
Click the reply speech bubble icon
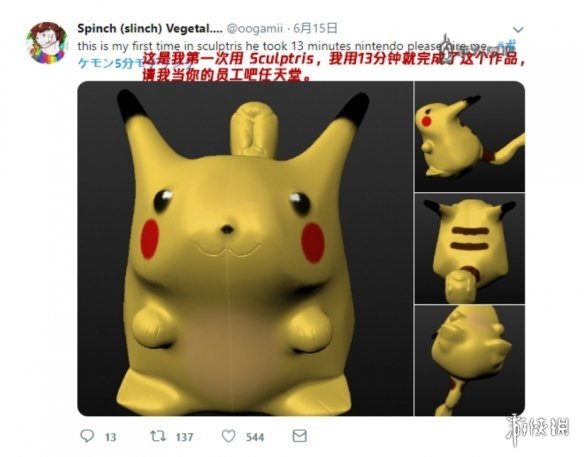[x=87, y=436]
